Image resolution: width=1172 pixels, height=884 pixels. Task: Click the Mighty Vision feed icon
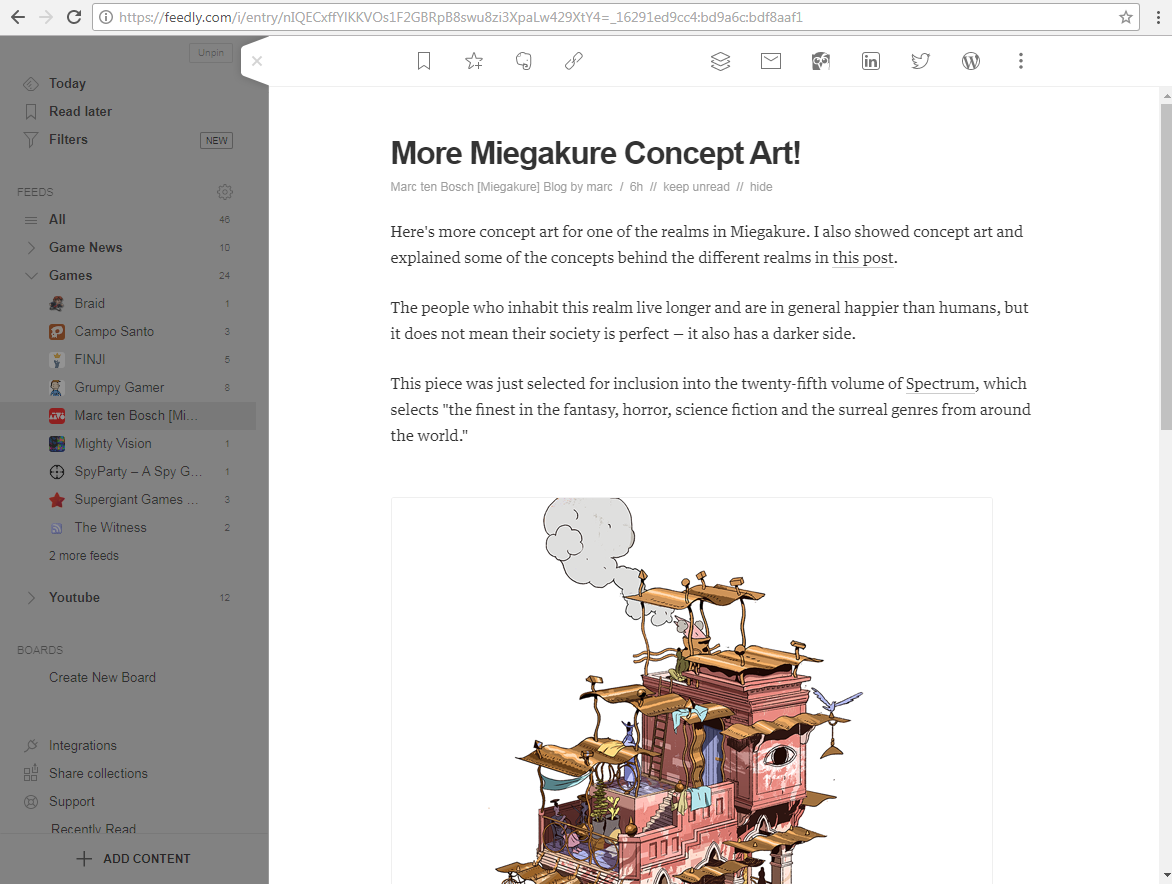[57, 444]
